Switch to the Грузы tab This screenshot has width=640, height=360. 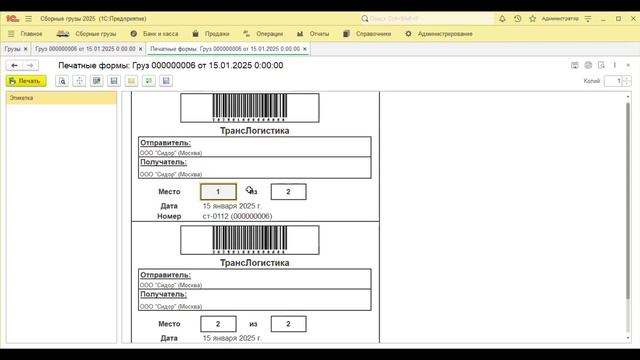point(12,49)
